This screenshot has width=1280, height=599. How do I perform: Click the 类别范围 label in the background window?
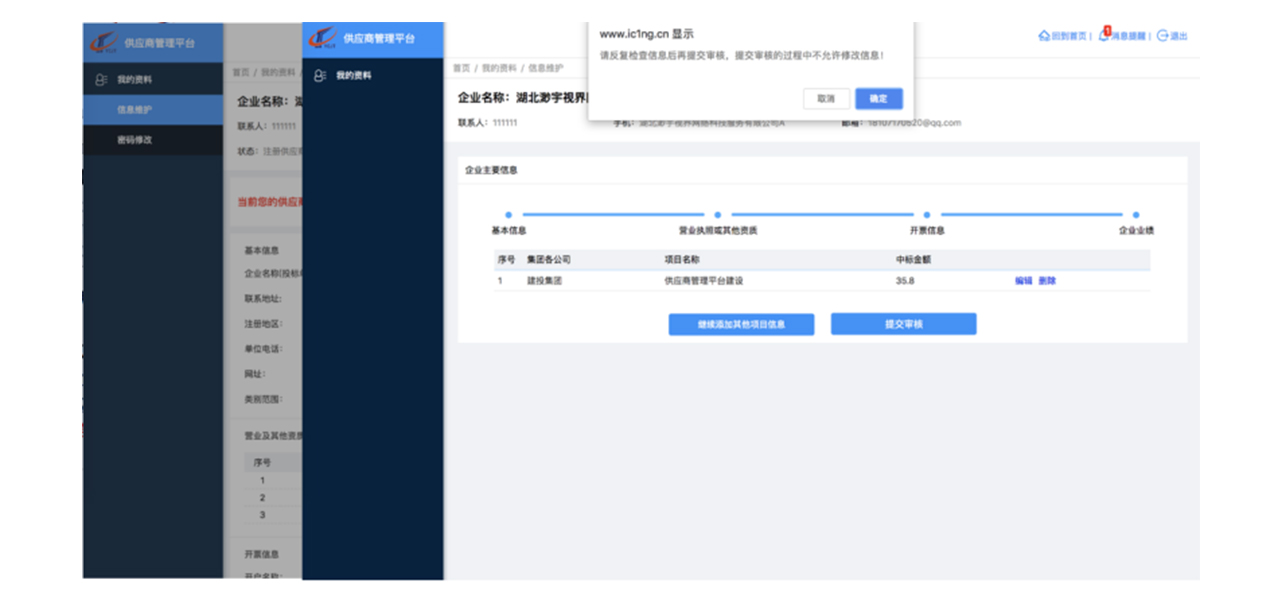(263, 399)
